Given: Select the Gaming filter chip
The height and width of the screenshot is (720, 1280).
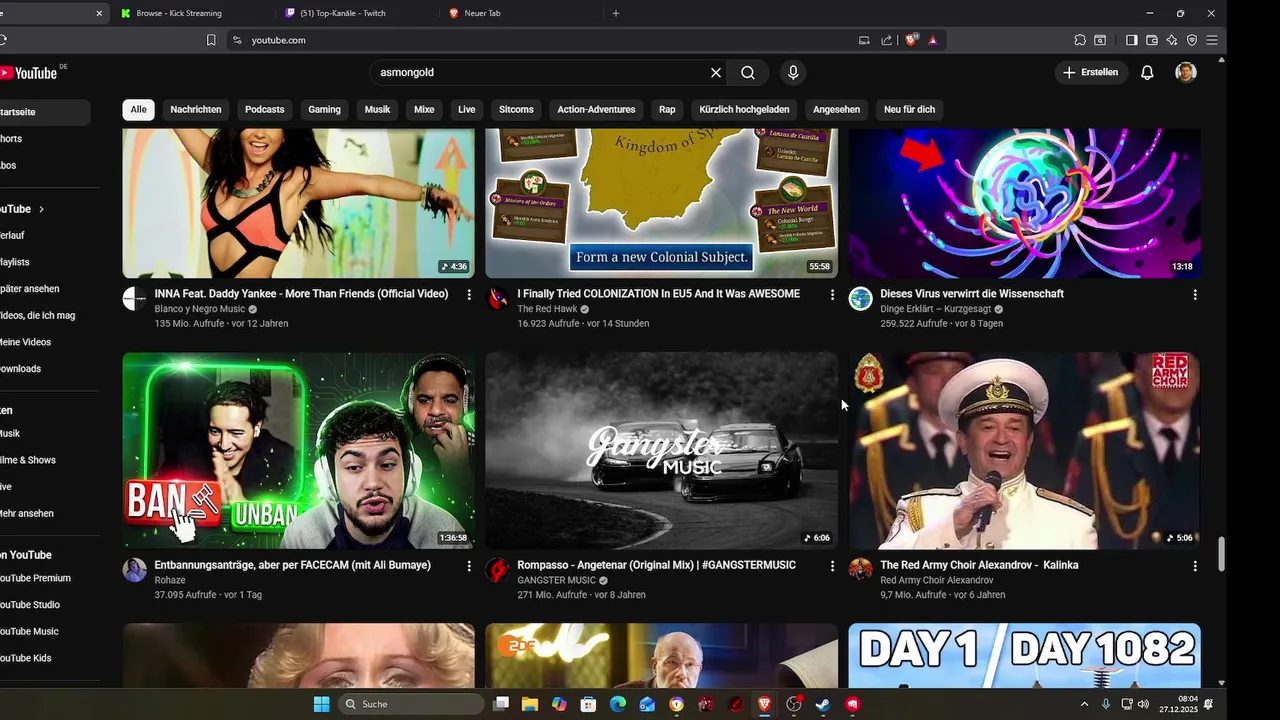Looking at the screenshot, I should (x=324, y=109).
